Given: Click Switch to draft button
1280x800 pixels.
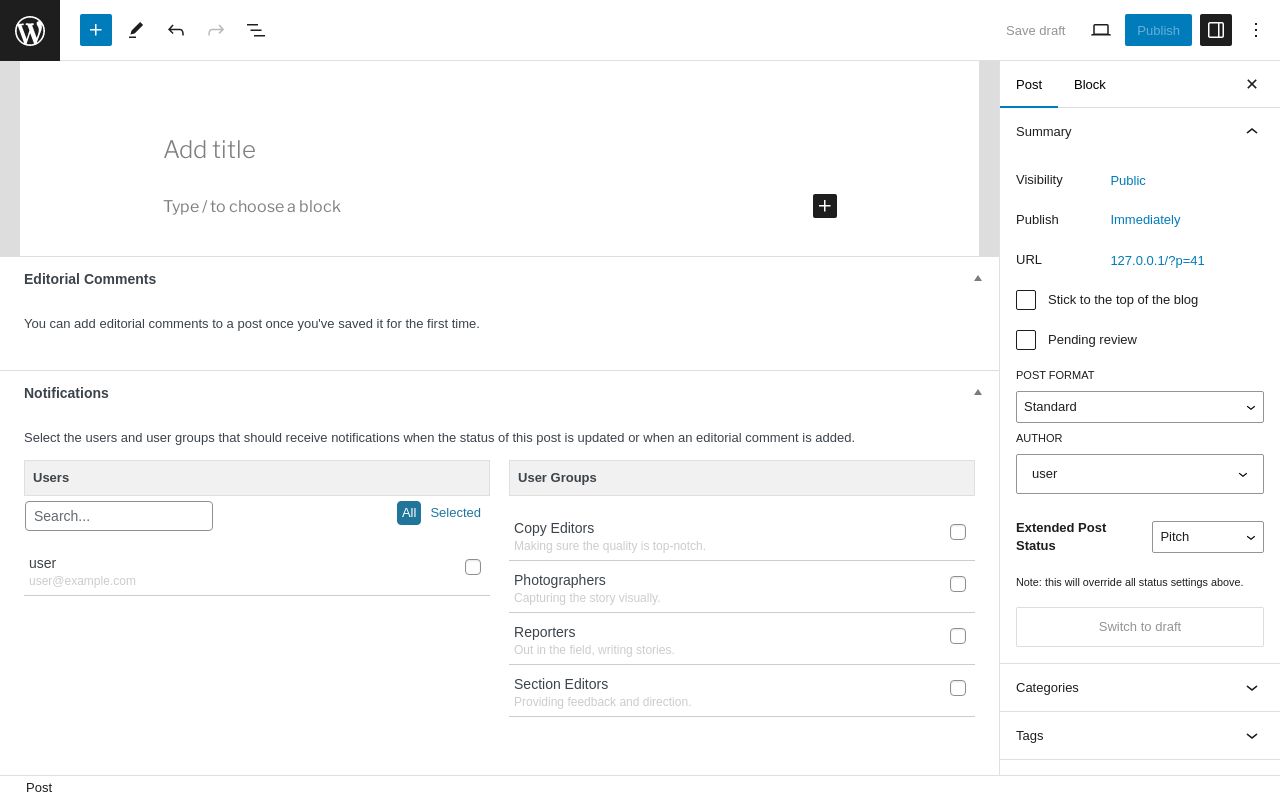Looking at the screenshot, I should [1140, 627].
